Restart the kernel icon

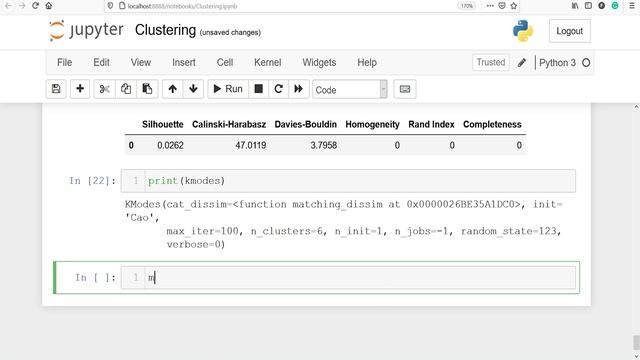coord(278,89)
